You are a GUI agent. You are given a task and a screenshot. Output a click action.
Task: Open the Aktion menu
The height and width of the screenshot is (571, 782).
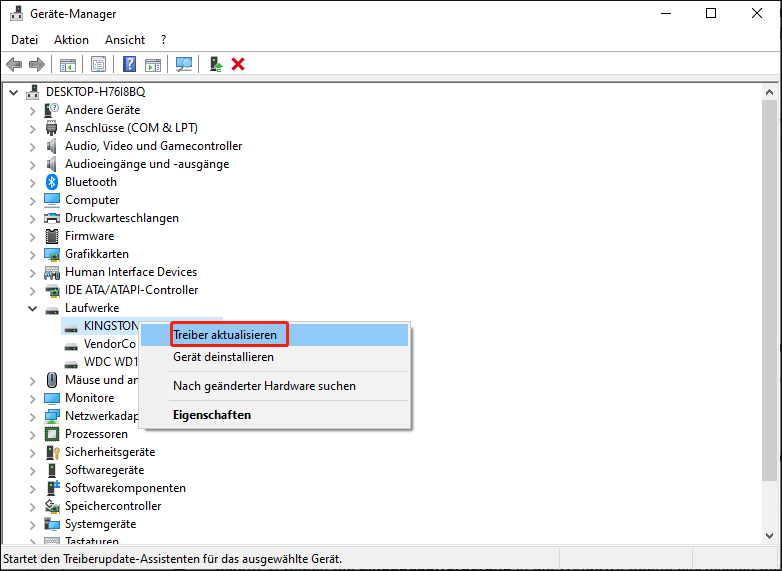(x=71, y=40)
